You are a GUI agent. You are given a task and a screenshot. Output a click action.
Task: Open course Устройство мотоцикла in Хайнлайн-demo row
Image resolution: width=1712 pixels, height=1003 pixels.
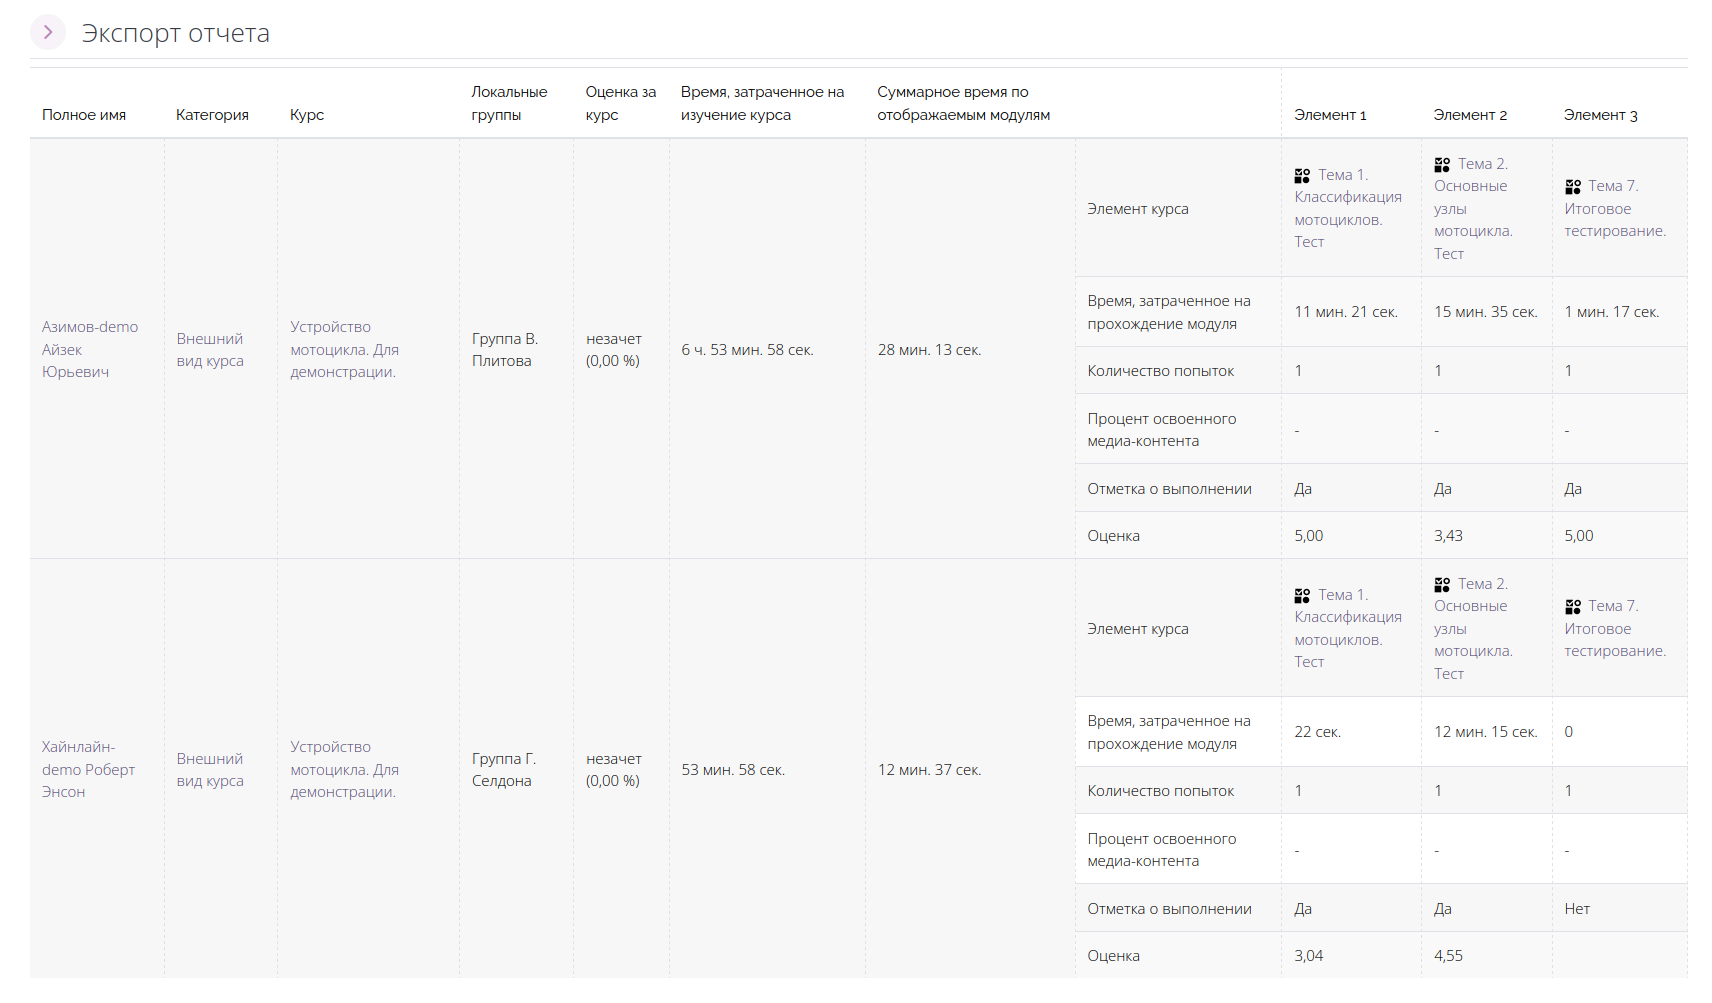[x=344, y=769]
